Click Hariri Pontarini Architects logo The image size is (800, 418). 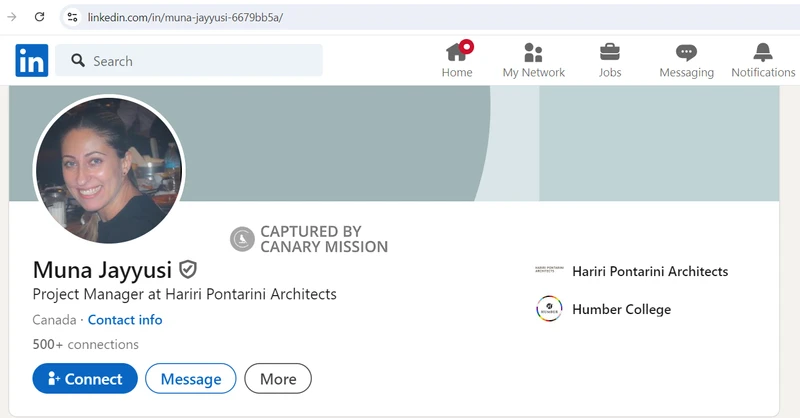pyautogui.click(x=549, y=270)
